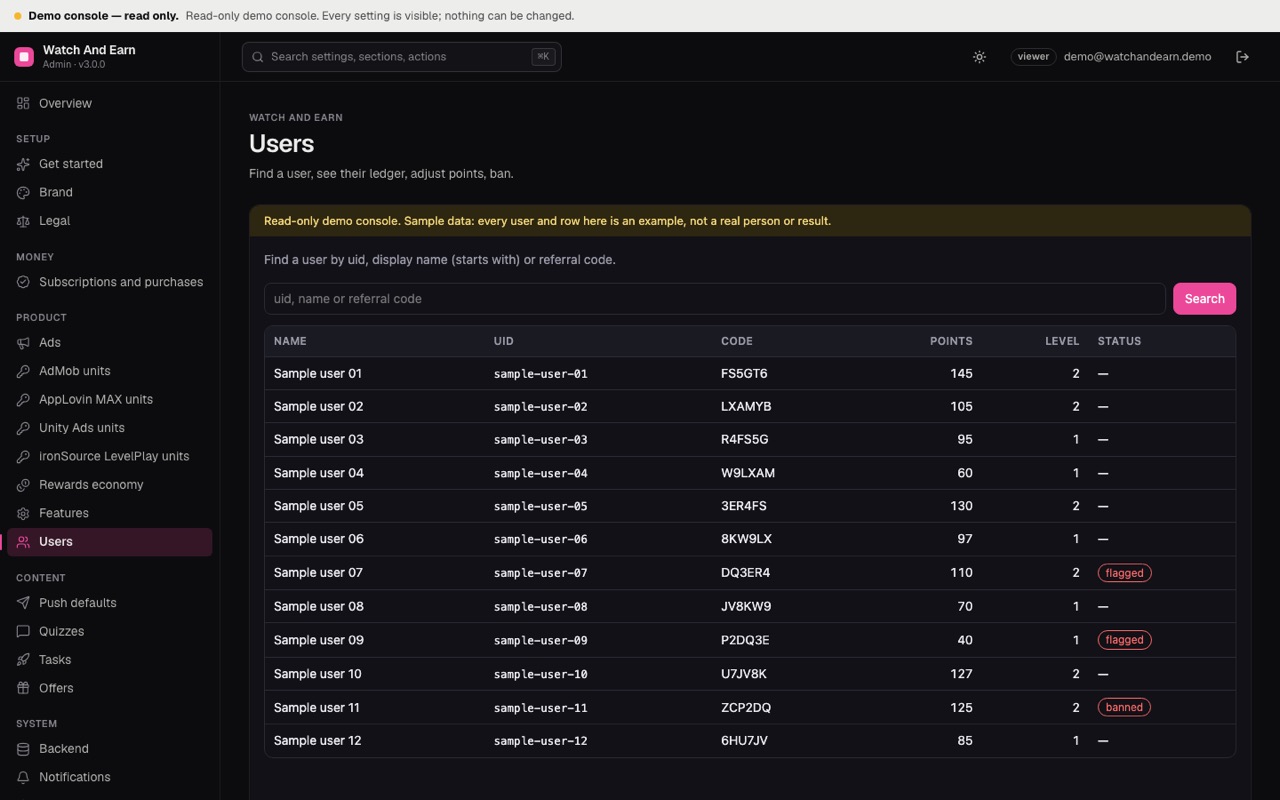Image resolution: width=1280 pixels, height=800 pixels.
Task: Click the Sample user 03 name cell
Action: tap(319, 440)
